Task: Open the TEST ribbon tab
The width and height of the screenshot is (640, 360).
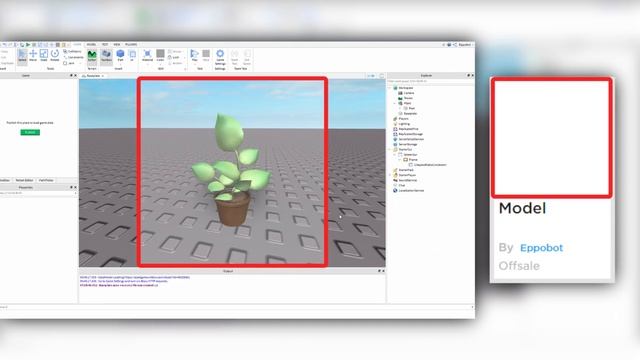Action: (105, 44)
